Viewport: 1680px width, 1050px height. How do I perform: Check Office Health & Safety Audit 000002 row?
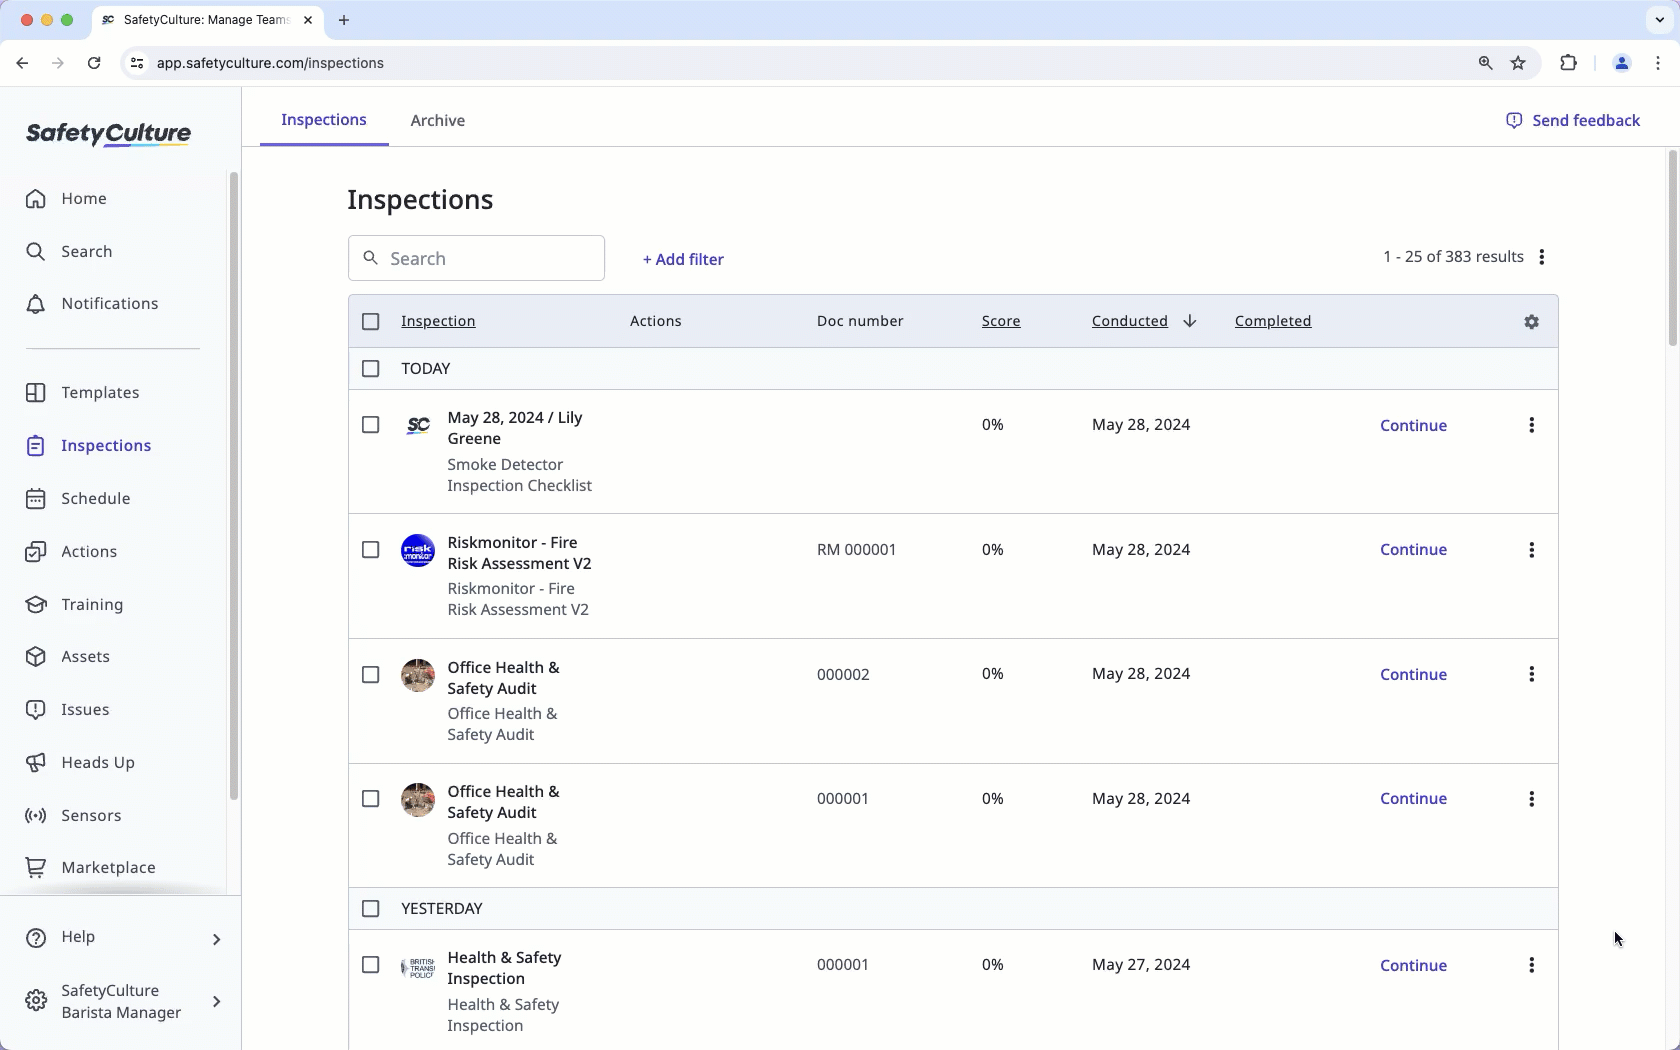tap(371, 675)
